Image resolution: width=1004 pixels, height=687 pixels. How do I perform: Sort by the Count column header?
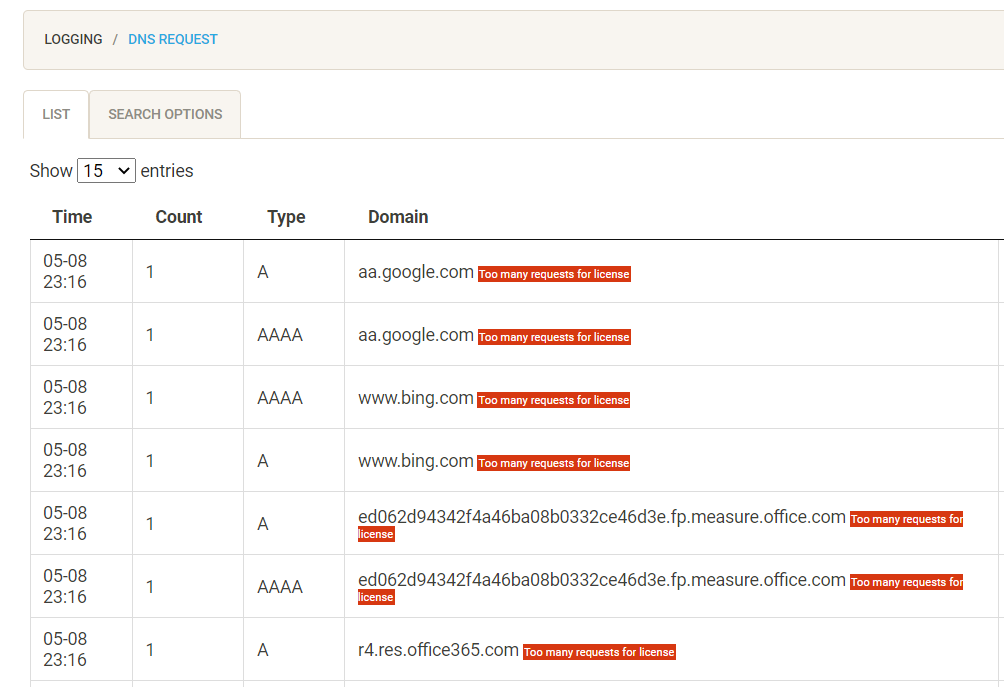(179, 217)
